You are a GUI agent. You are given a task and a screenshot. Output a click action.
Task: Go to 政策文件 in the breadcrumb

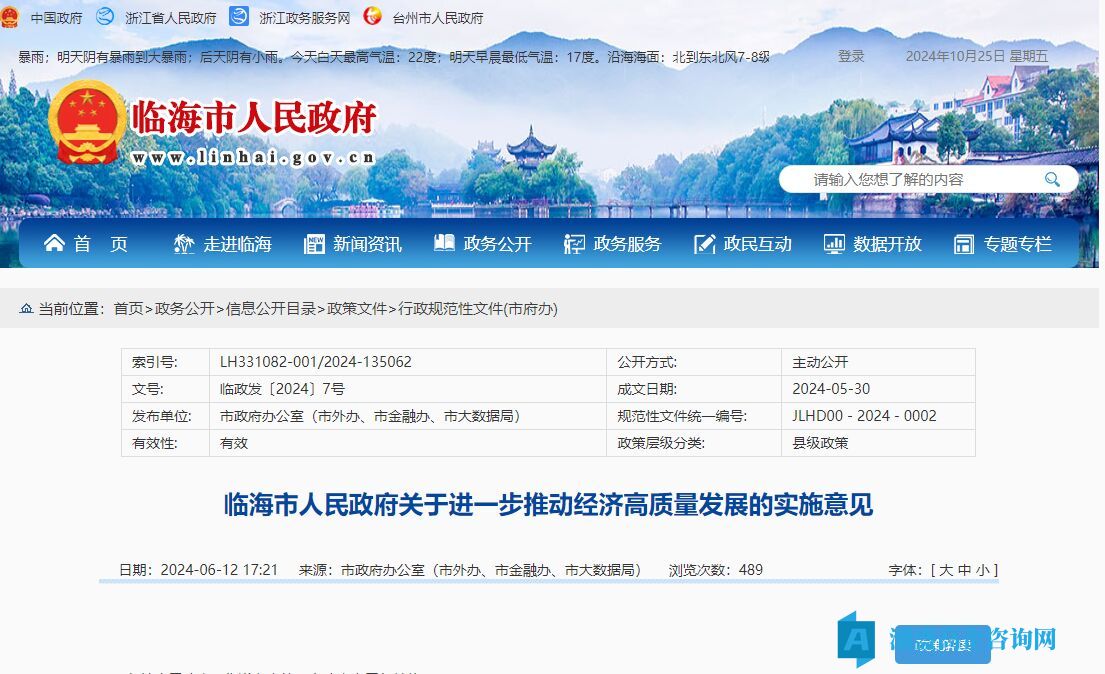coord(357,309)
